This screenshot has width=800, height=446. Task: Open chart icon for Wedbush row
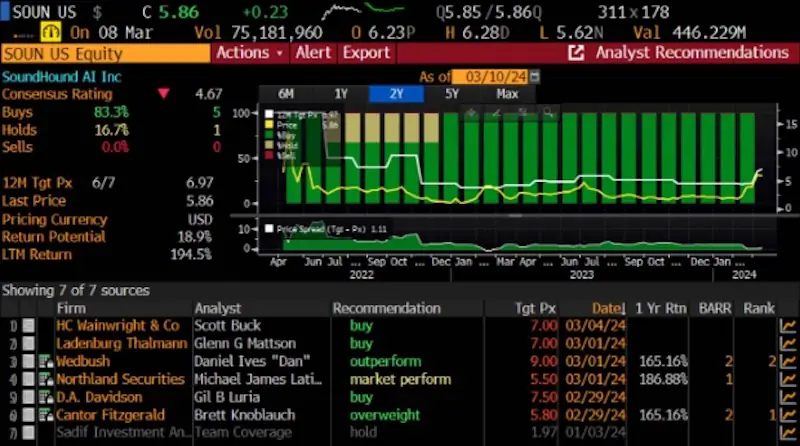(788, 361)
